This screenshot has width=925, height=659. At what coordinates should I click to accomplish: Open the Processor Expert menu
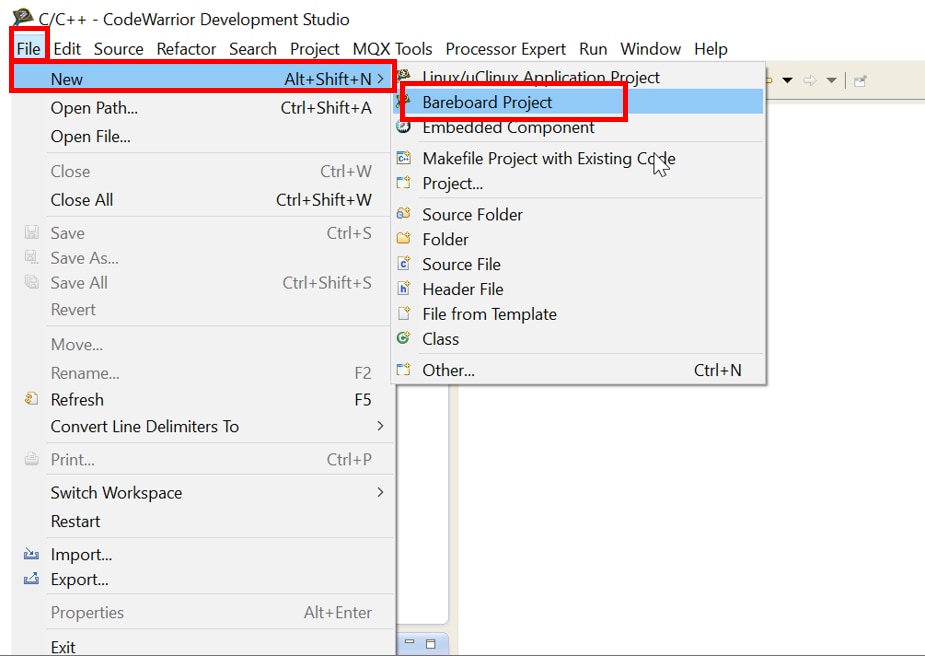tap(505, 49)
